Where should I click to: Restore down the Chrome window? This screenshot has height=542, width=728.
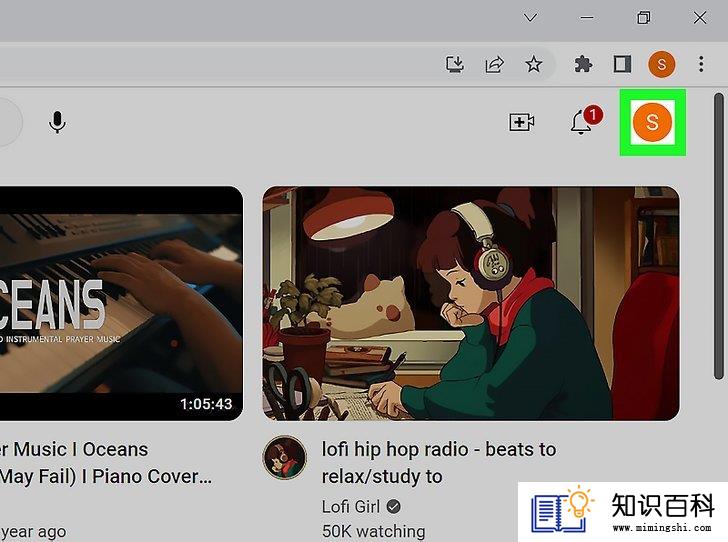click(644, 18)
